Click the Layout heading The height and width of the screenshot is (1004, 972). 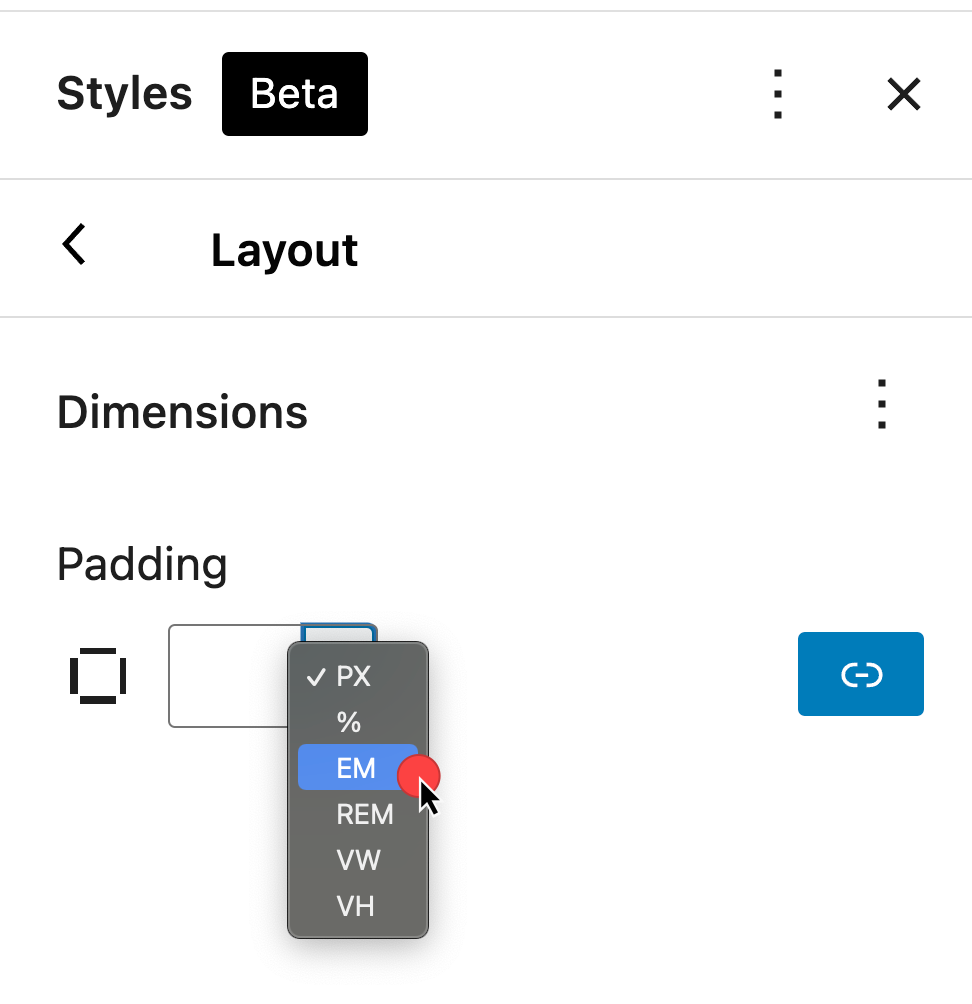[284, 250]
